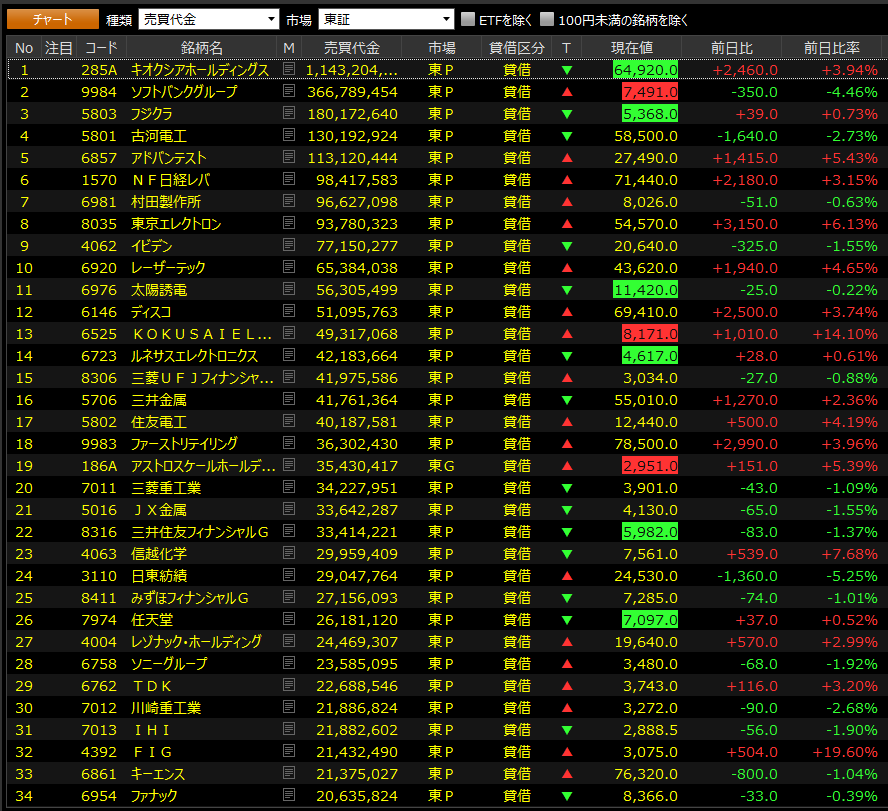
Task: Click the down tick arrow for 古河電工
Action: (x=566, y=136)
